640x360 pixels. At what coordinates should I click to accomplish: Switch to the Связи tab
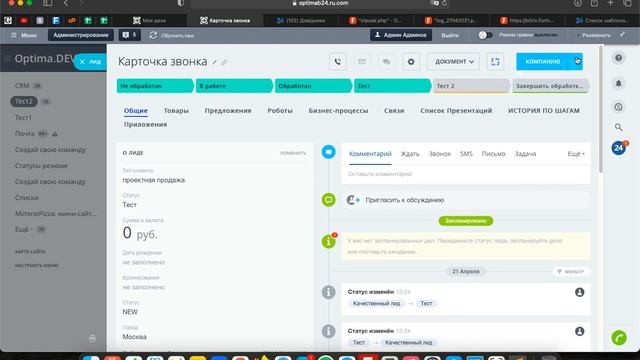[394, 111]
